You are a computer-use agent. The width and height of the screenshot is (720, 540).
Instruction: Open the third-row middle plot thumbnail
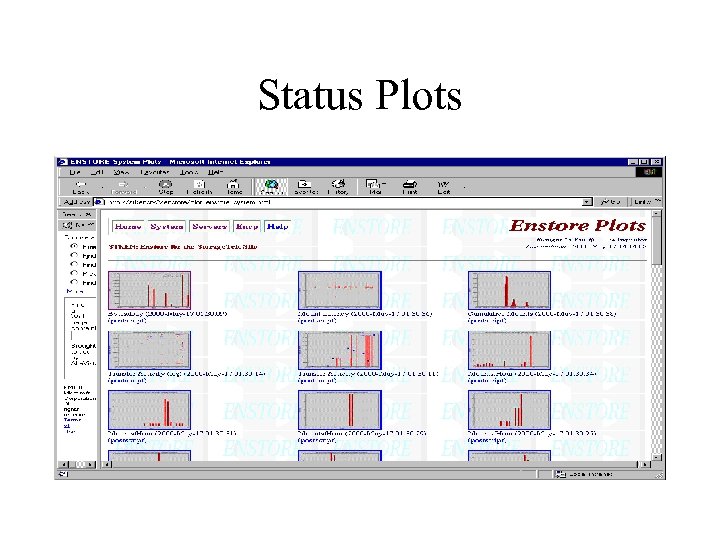click(x=340, y=410)
